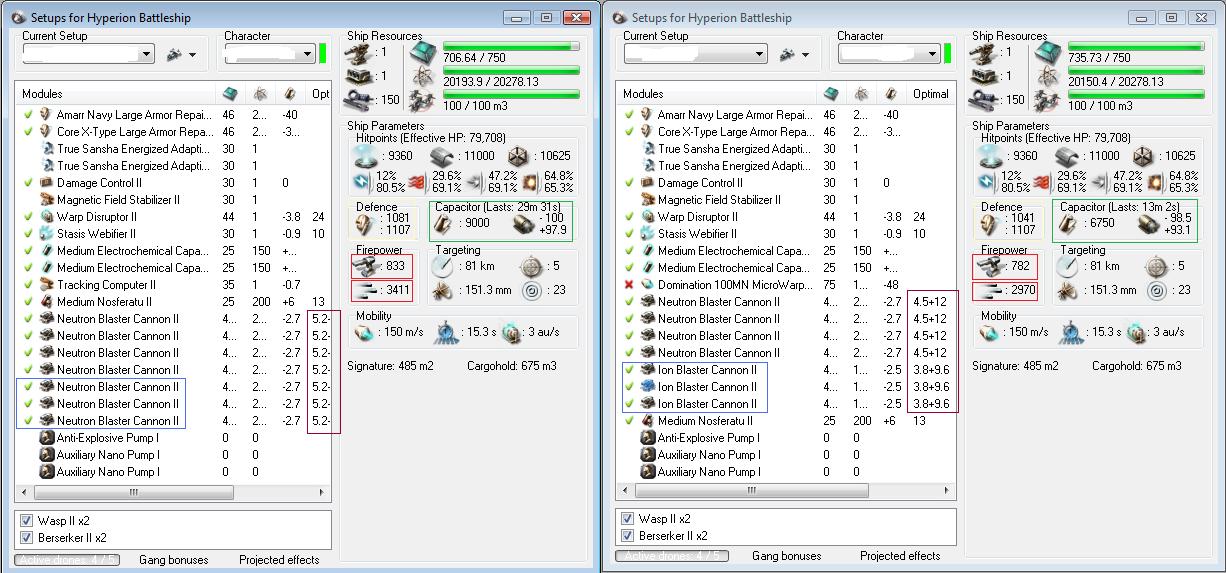Toggle Damage Control II status checkmark in left window
The width and height of the screenshot is (1226, 573).
pos(28,183)
